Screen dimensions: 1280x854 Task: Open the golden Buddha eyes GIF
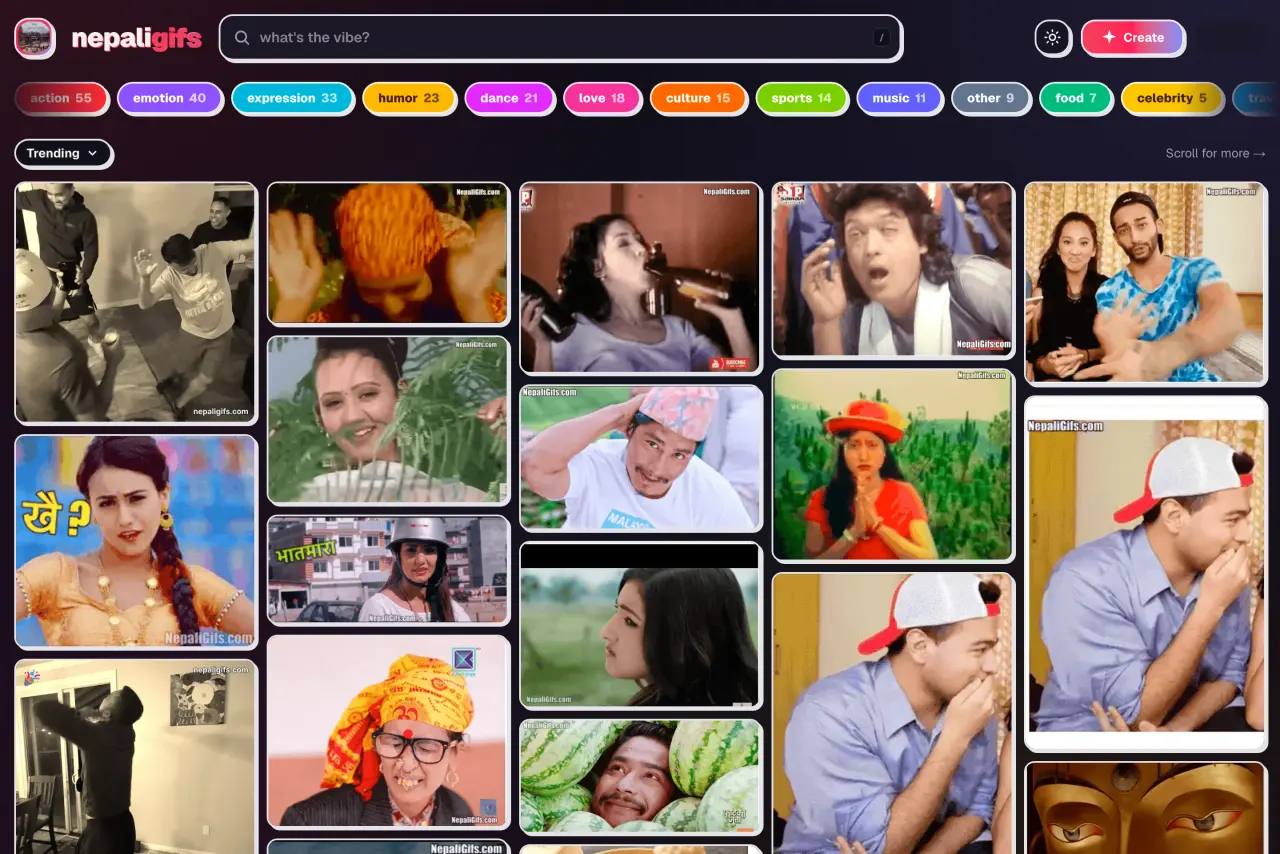click(x=1146, y=808)
